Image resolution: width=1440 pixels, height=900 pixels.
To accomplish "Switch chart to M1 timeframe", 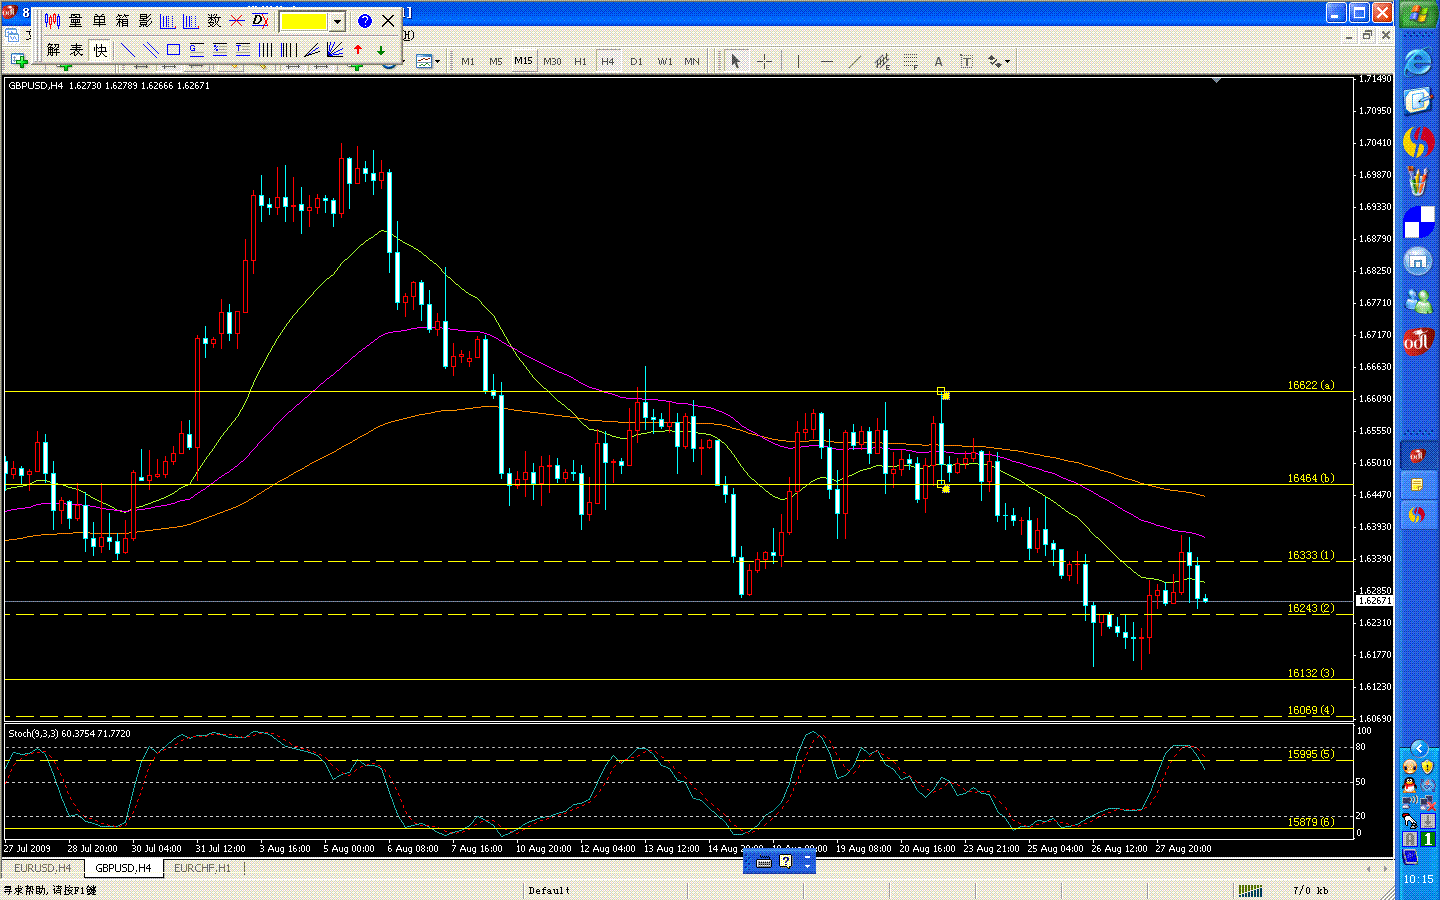I will (x=468, y=62).
